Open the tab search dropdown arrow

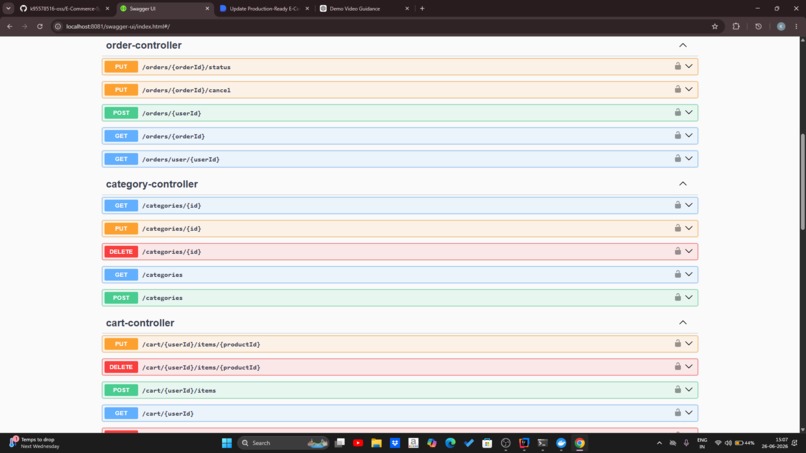[x=8, y=8]
